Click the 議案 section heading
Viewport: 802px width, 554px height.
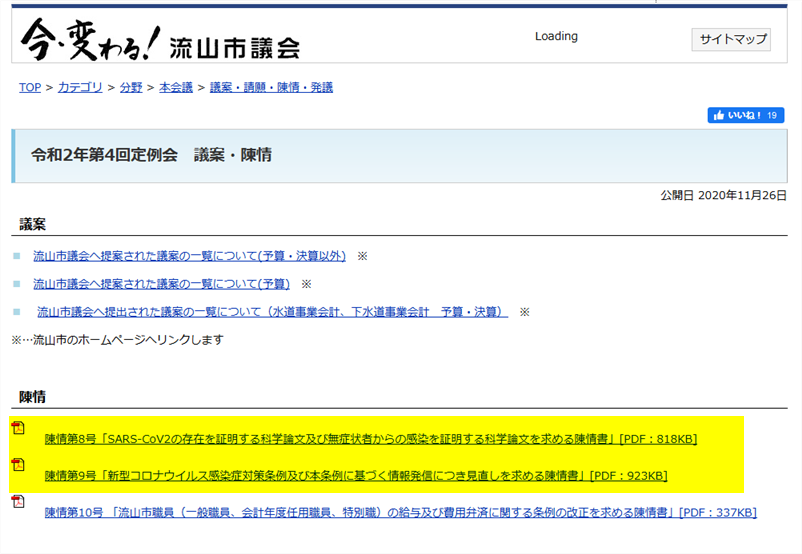tap(33, 223)
